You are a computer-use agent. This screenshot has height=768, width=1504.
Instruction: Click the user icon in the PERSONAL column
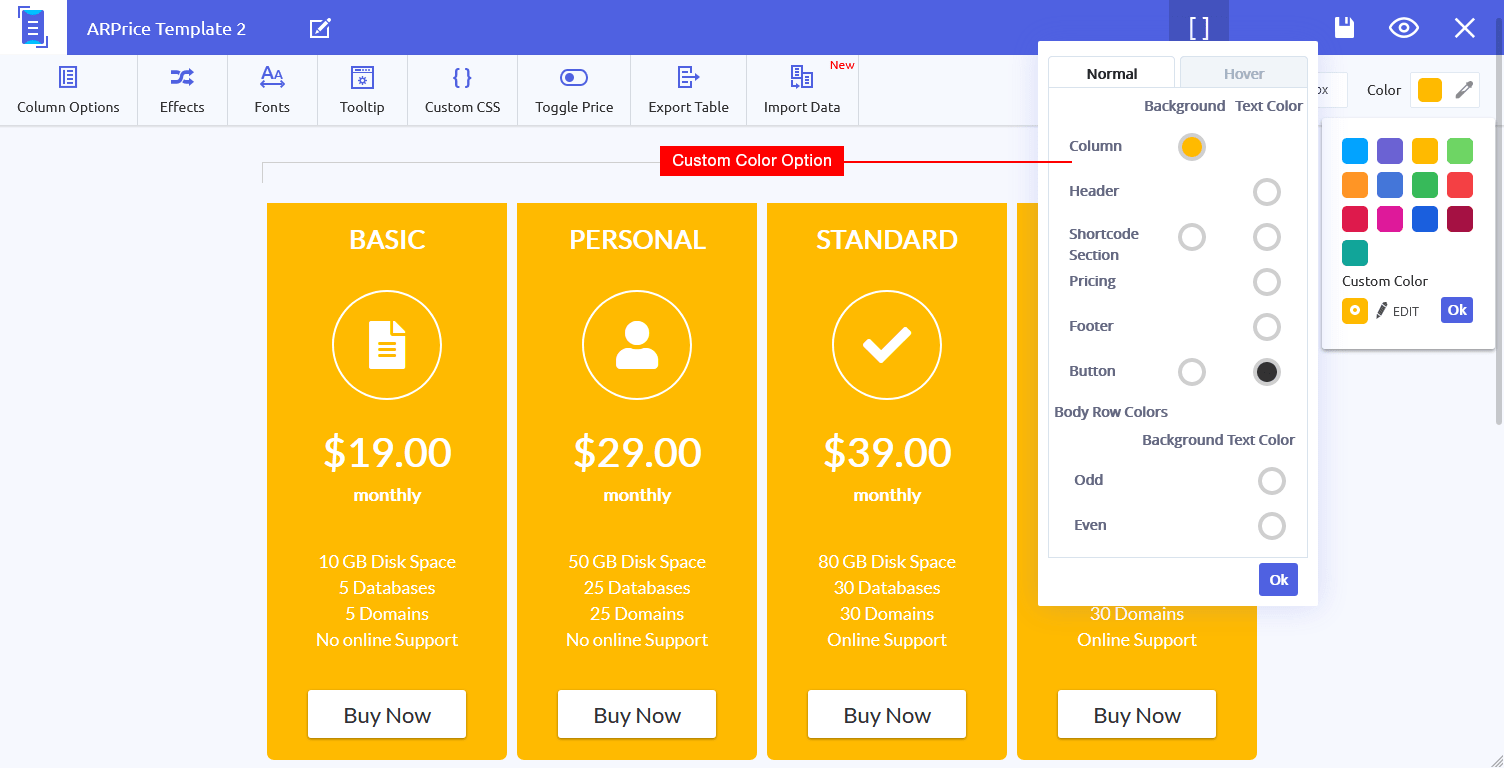point(637,345)
